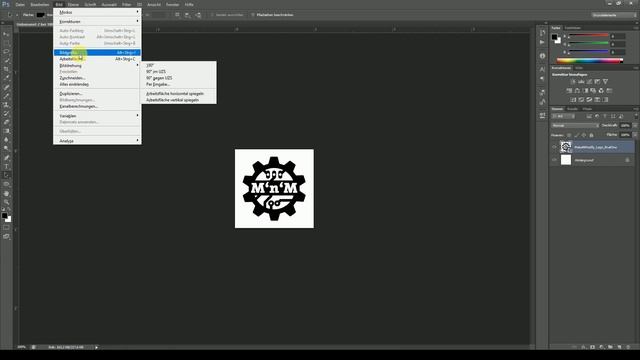The image size is (640, 360).
Task: Select the Eraser tool
Action: (6, 122)
